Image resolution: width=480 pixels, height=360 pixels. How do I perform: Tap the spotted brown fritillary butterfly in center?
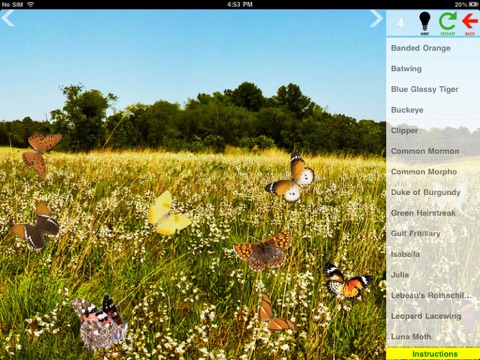point(263,251)
